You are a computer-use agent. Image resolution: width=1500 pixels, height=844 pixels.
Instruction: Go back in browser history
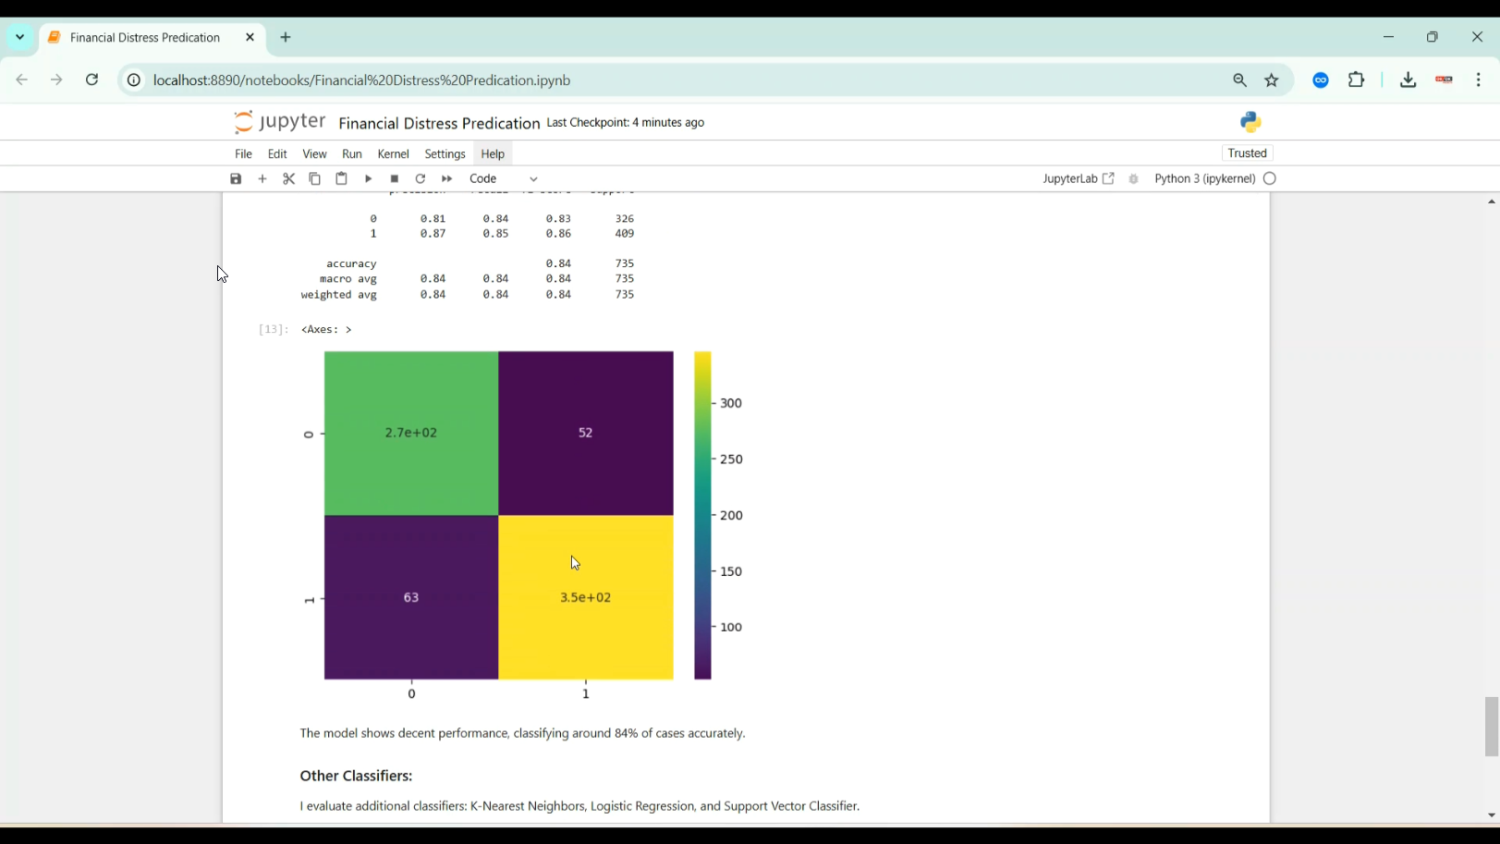pos(22,80)
